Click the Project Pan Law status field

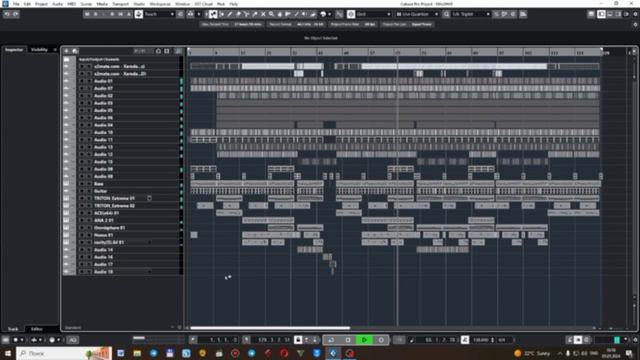click(407, 24)
